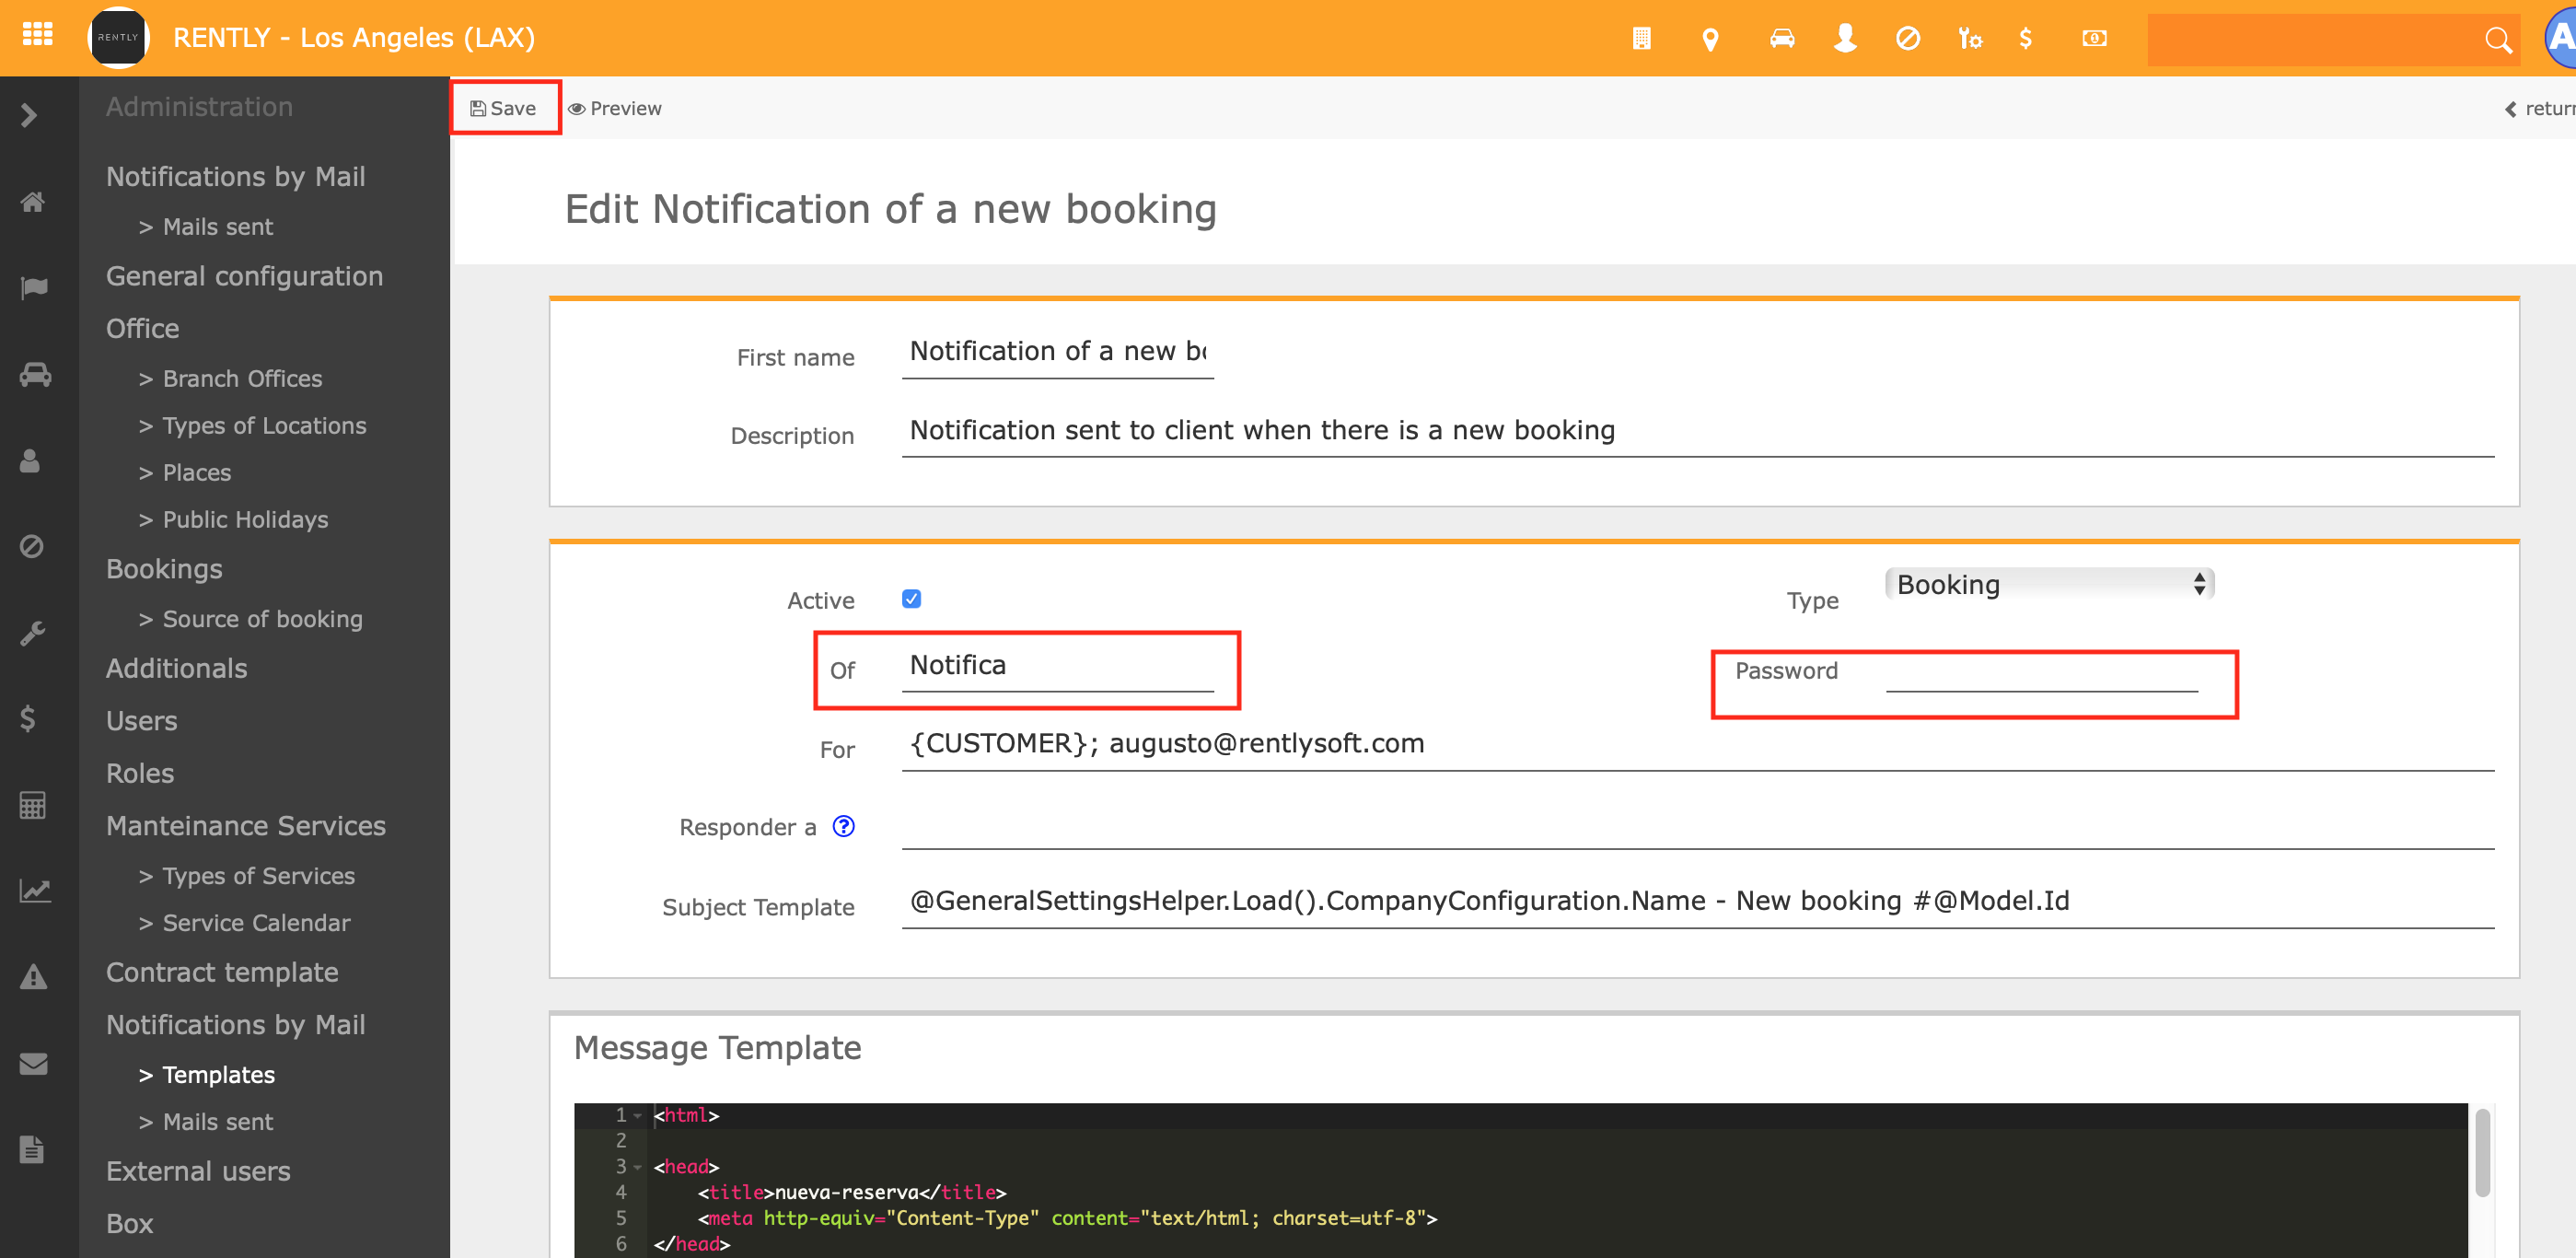Click the Save button
2576x1258 pixels.
coord(504,108)
